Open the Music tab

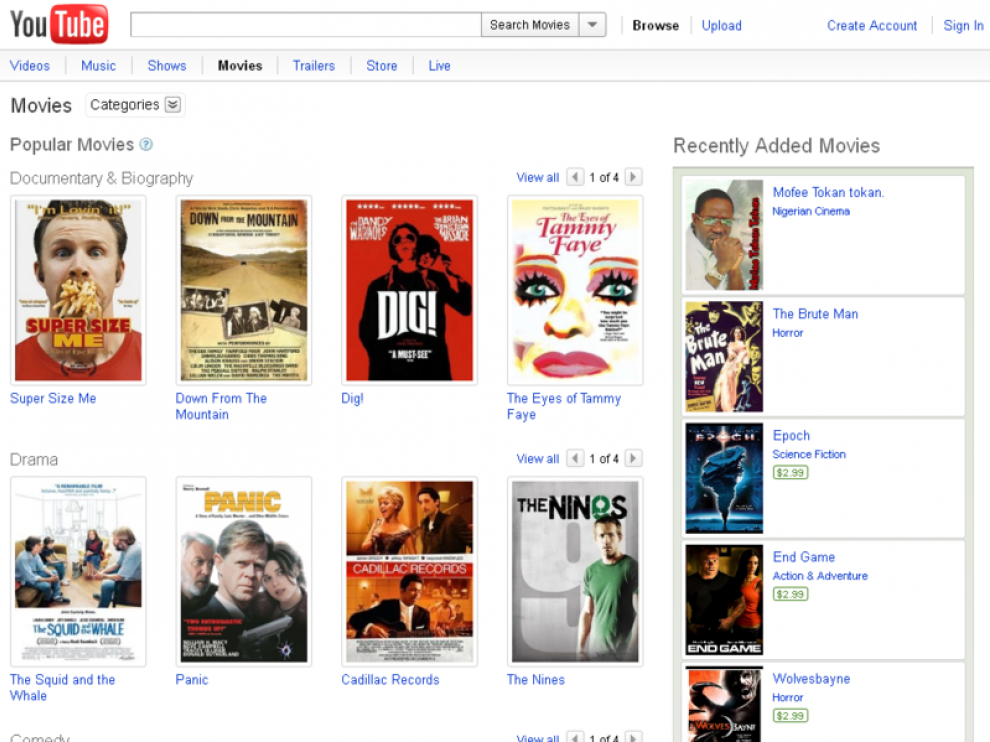click(x=98, y=66)
